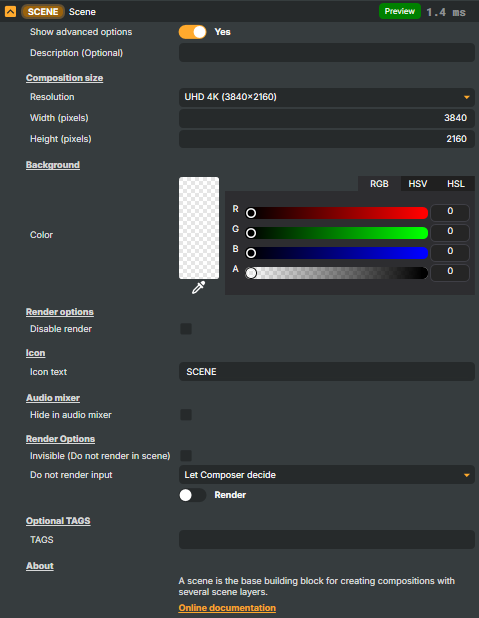Viewport: 479px width, 618px height.
Task: Switch to the HSL color tab
Action: click(456, 184)
